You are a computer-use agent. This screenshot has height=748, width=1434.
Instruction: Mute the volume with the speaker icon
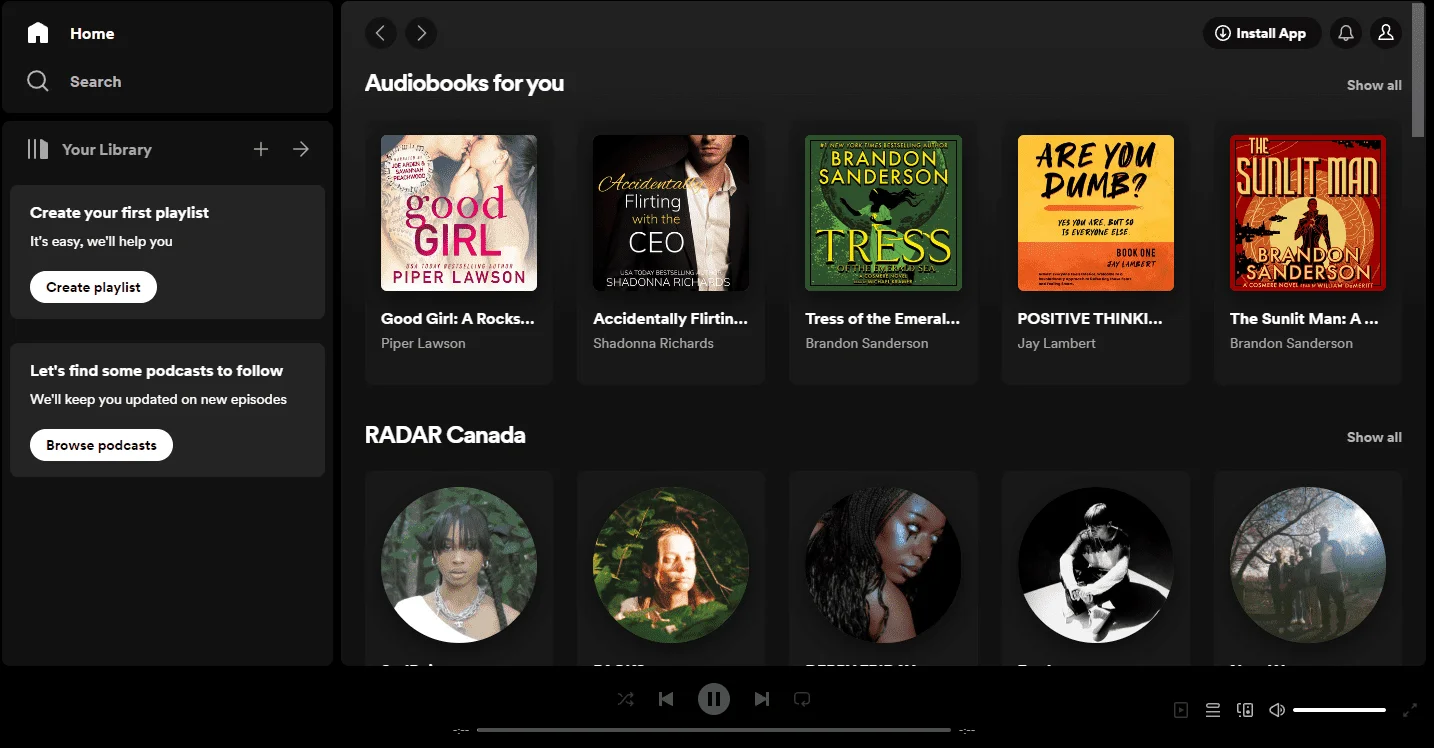pyautogui.click(x=1277, y=710)
